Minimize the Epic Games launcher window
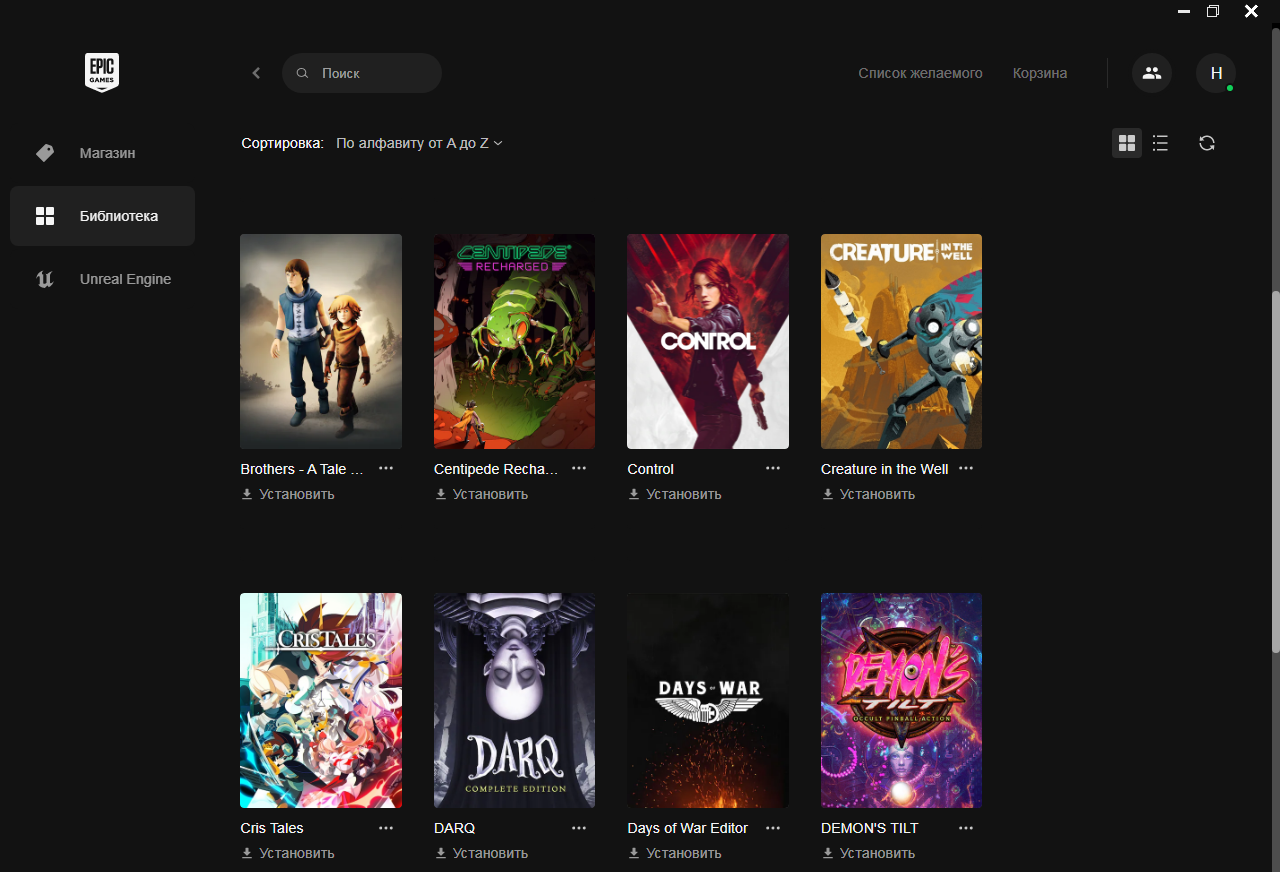This screenshot has height=872, width=1280. 1183,12
